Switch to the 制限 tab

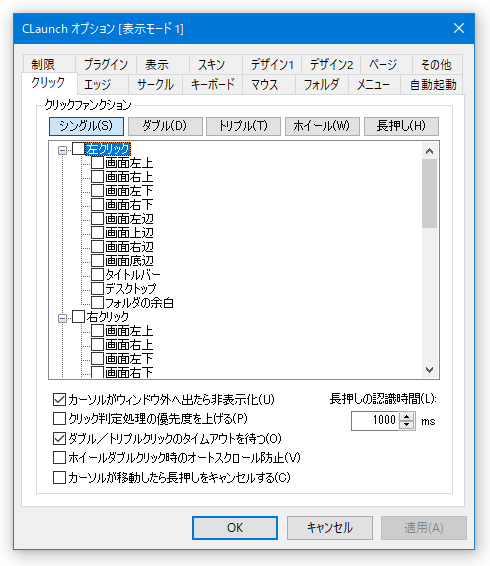pyautogui.click(x=49, y=65)
